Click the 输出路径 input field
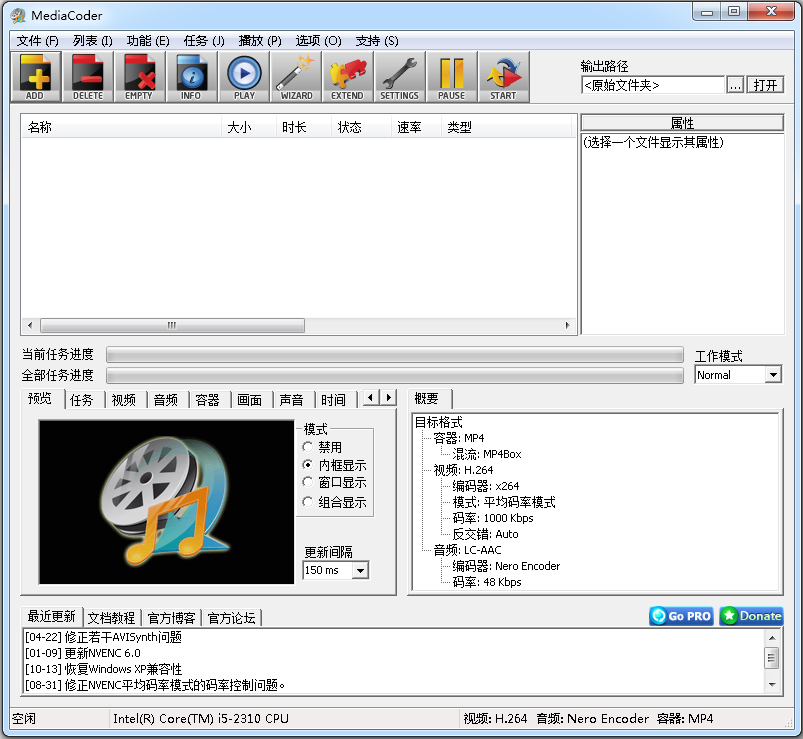Screen dimensions: 803x739 (653, 85)
